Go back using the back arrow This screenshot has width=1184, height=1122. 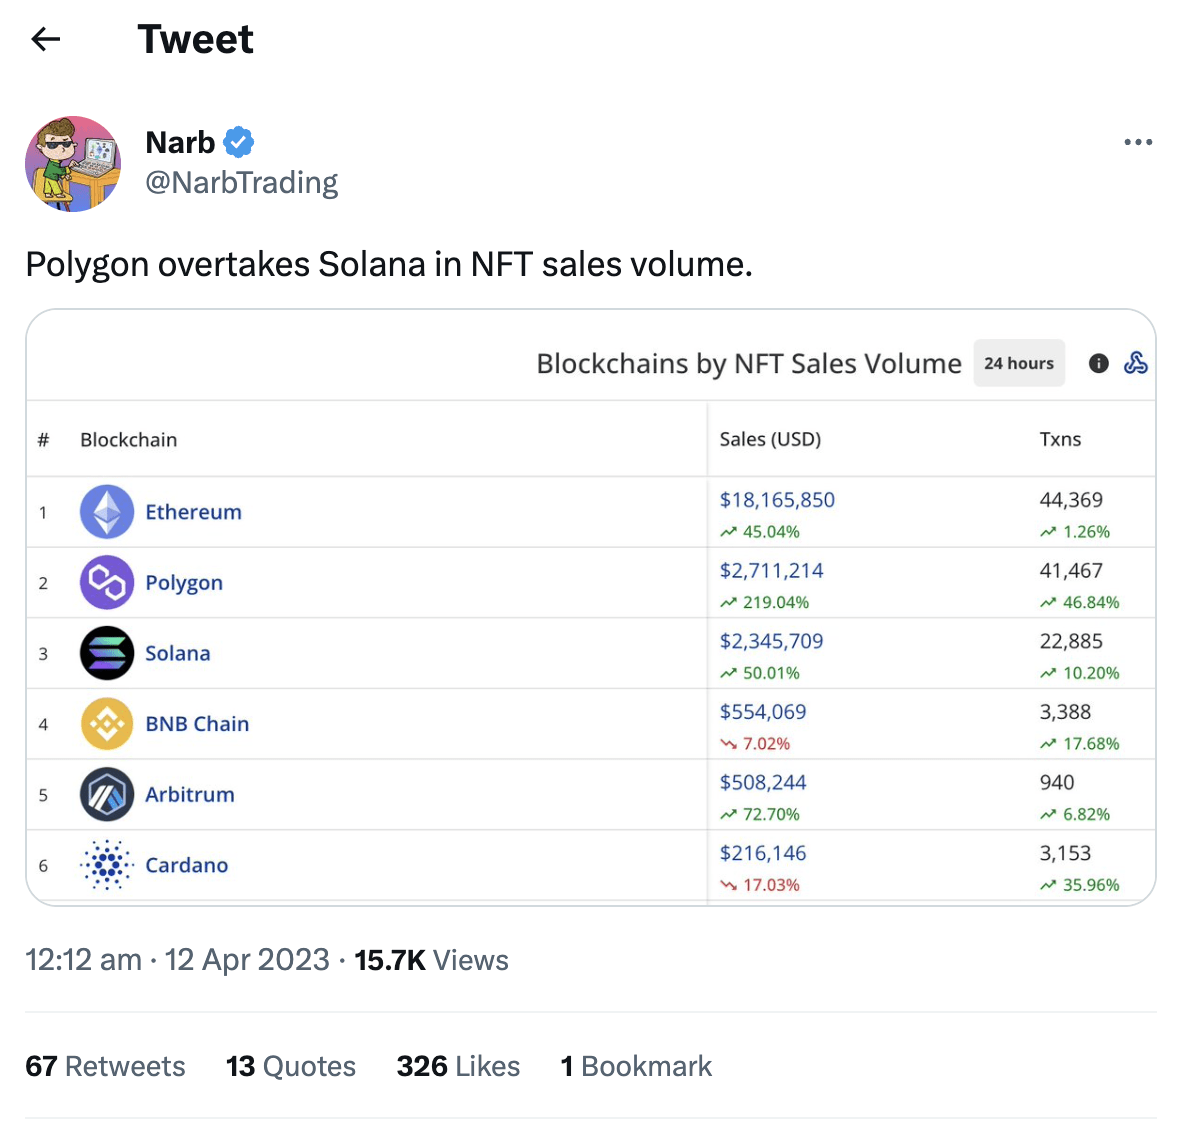pyautogui.click(x=46, y=38)
